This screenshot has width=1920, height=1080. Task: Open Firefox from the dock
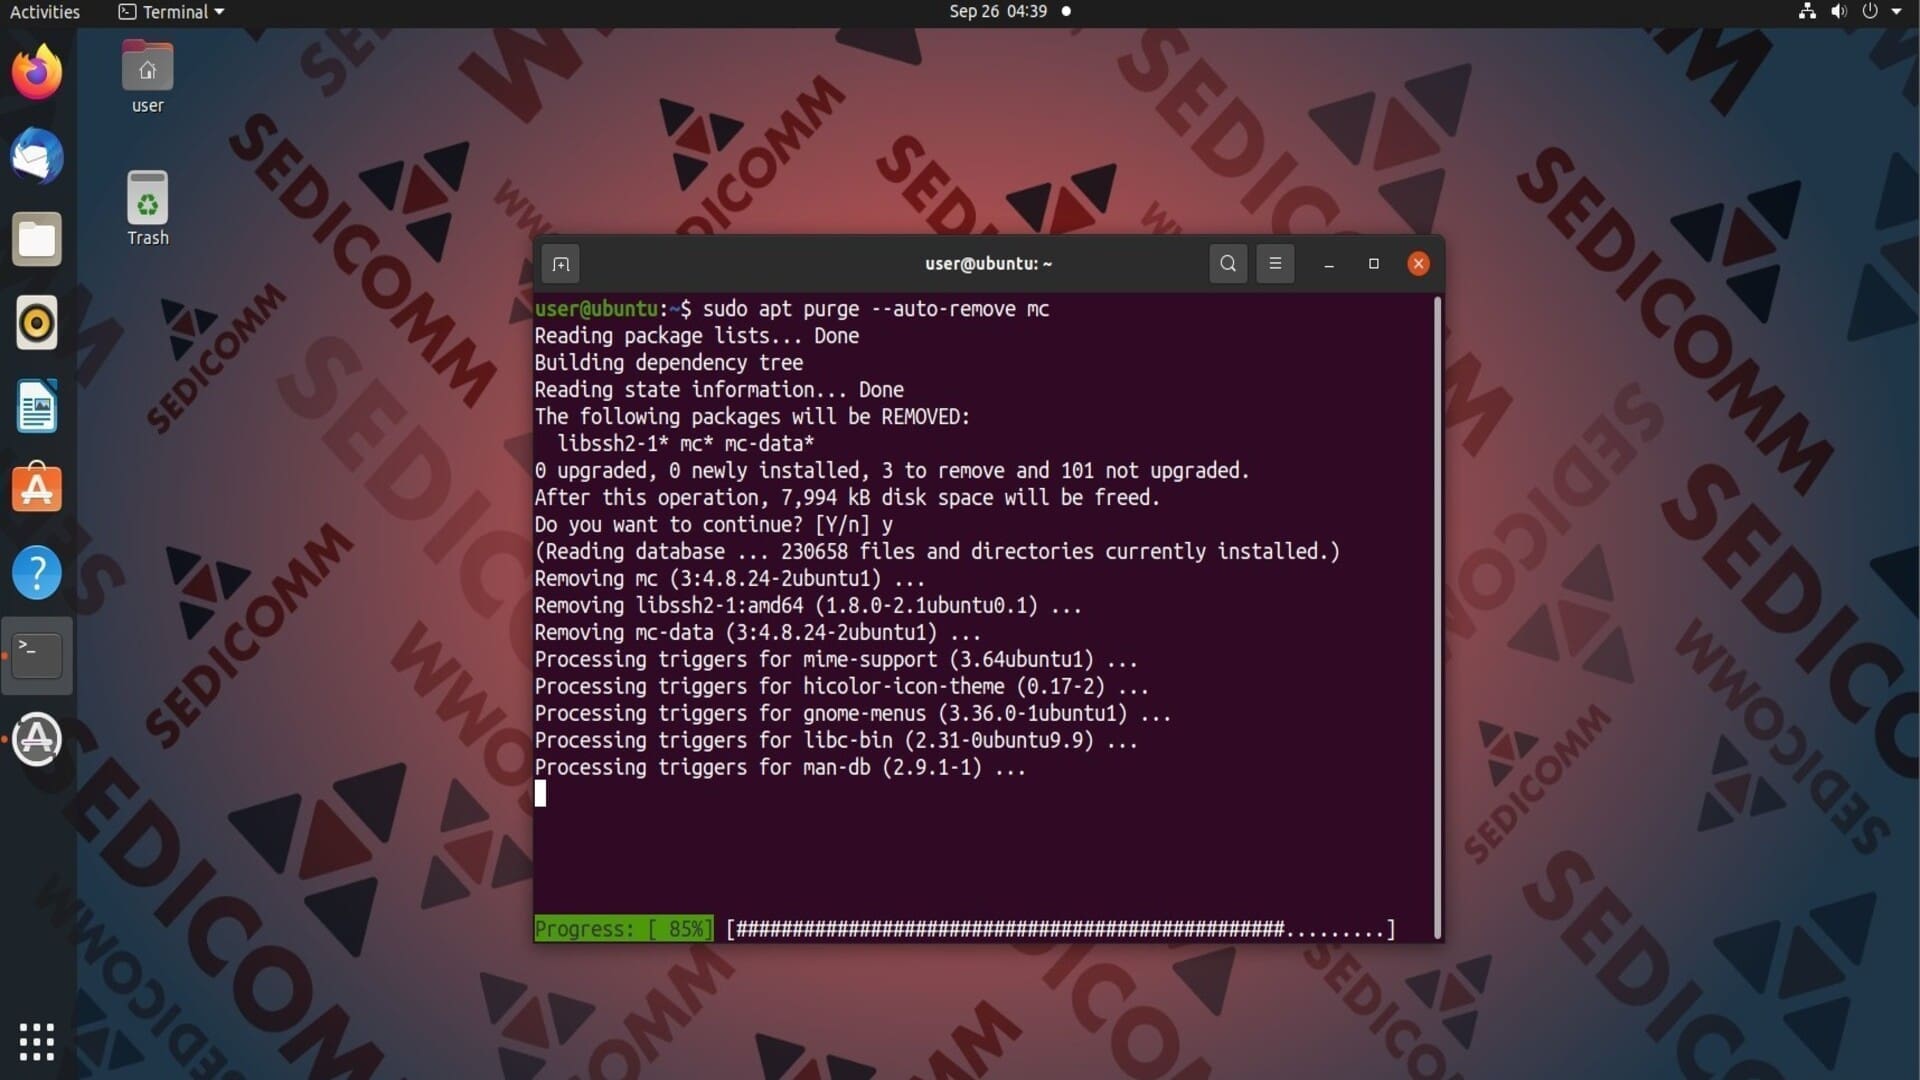pyautogui.click(x=37, y=72)
